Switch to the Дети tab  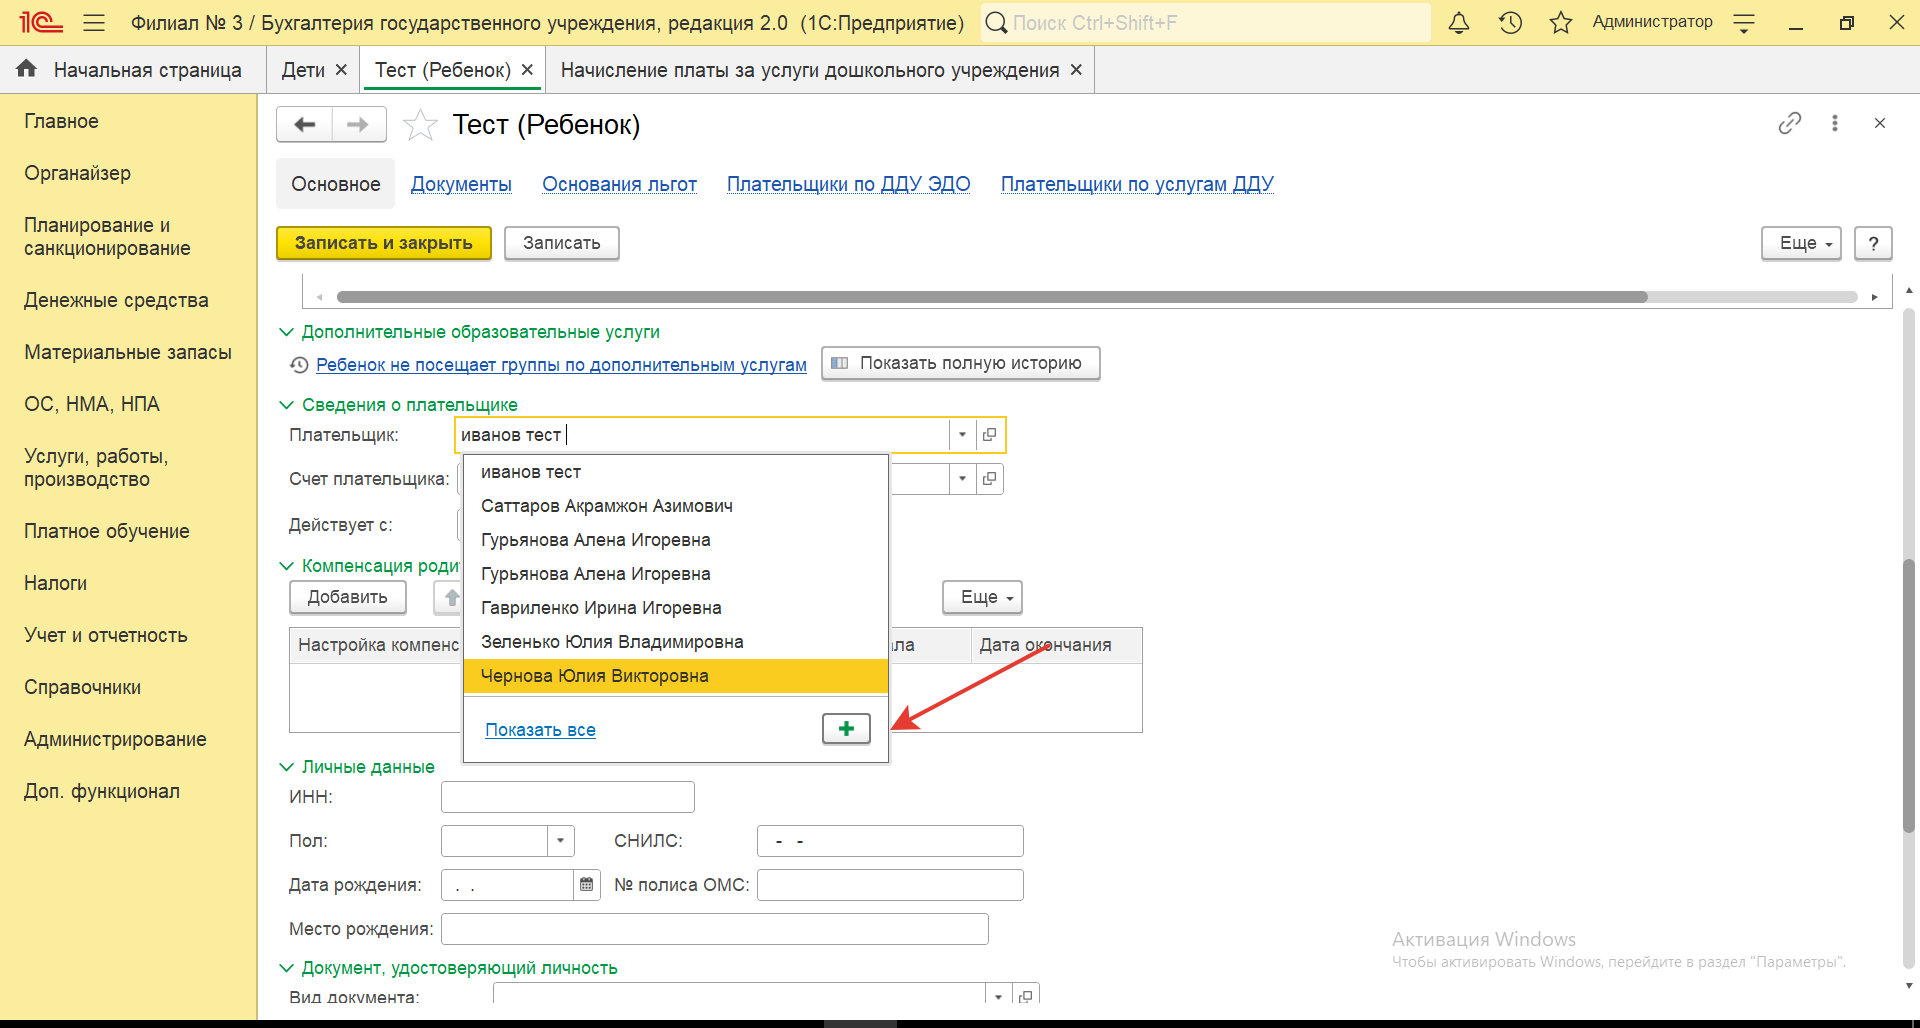(303, 70)
